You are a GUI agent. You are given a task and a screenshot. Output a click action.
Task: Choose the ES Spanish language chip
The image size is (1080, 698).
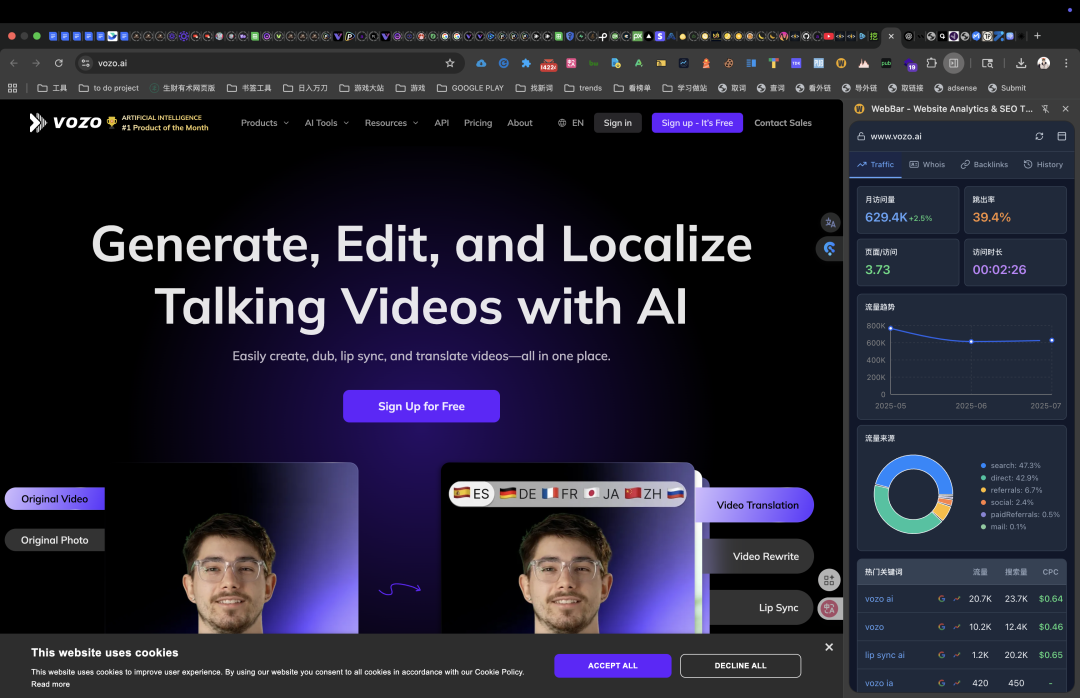pos(472,494)
